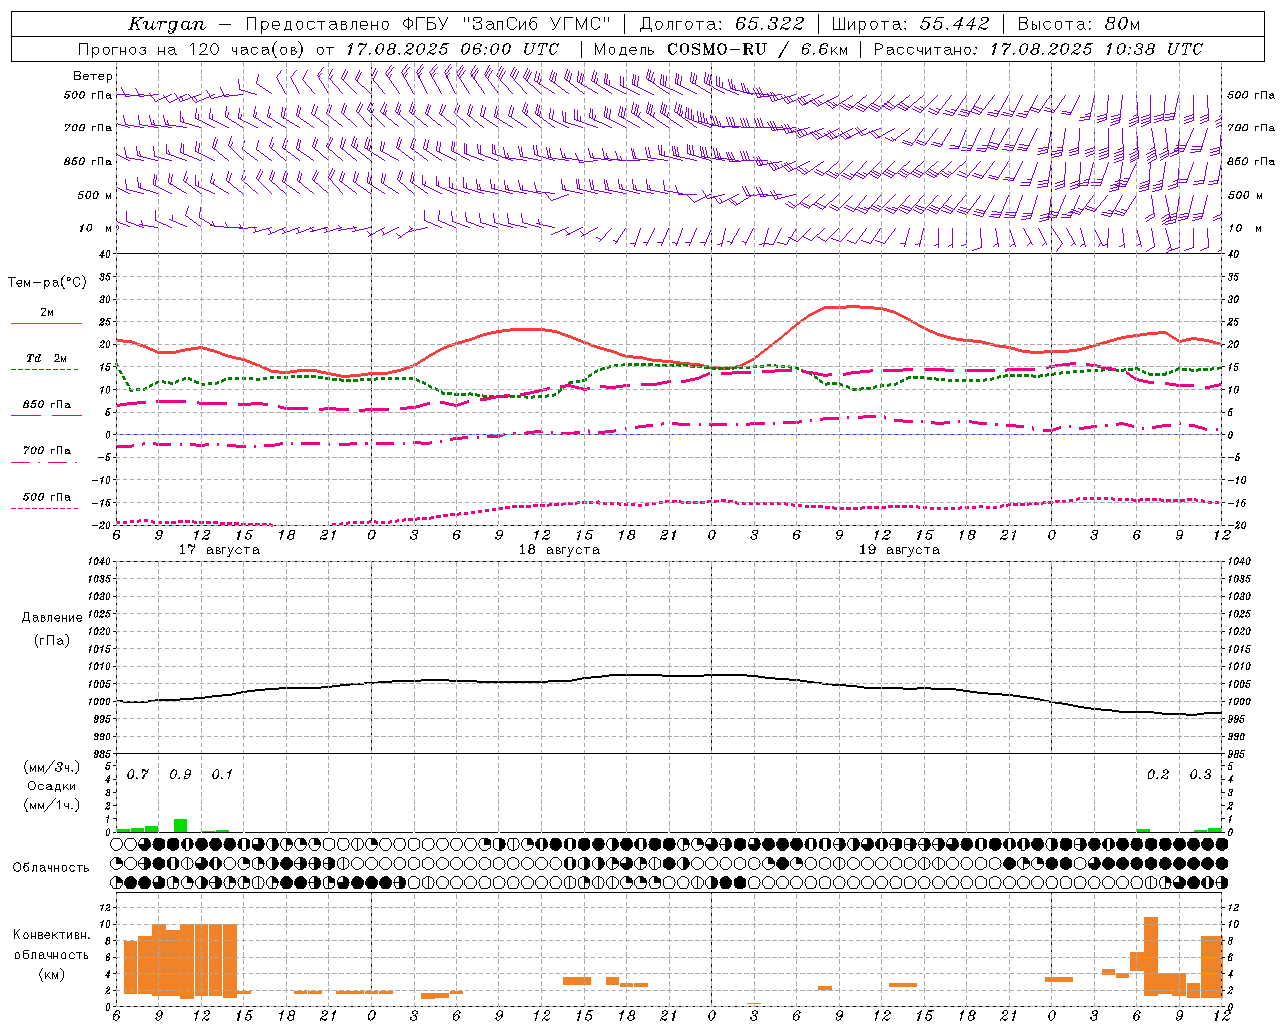1280x1024 pixels.
Task: Click the "(мм/1ч.)" precipitation unit label
Action: [52, 805]
